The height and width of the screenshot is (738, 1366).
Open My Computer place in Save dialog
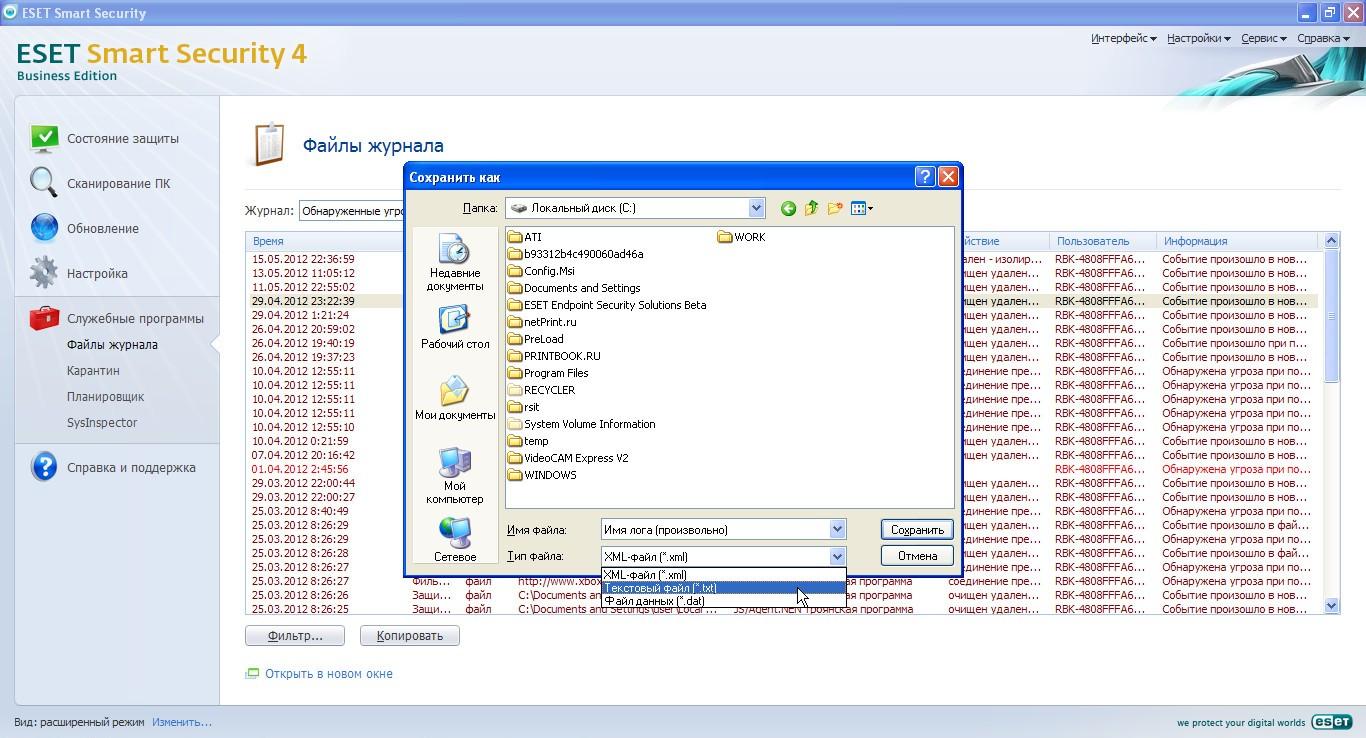click(455, 476)
